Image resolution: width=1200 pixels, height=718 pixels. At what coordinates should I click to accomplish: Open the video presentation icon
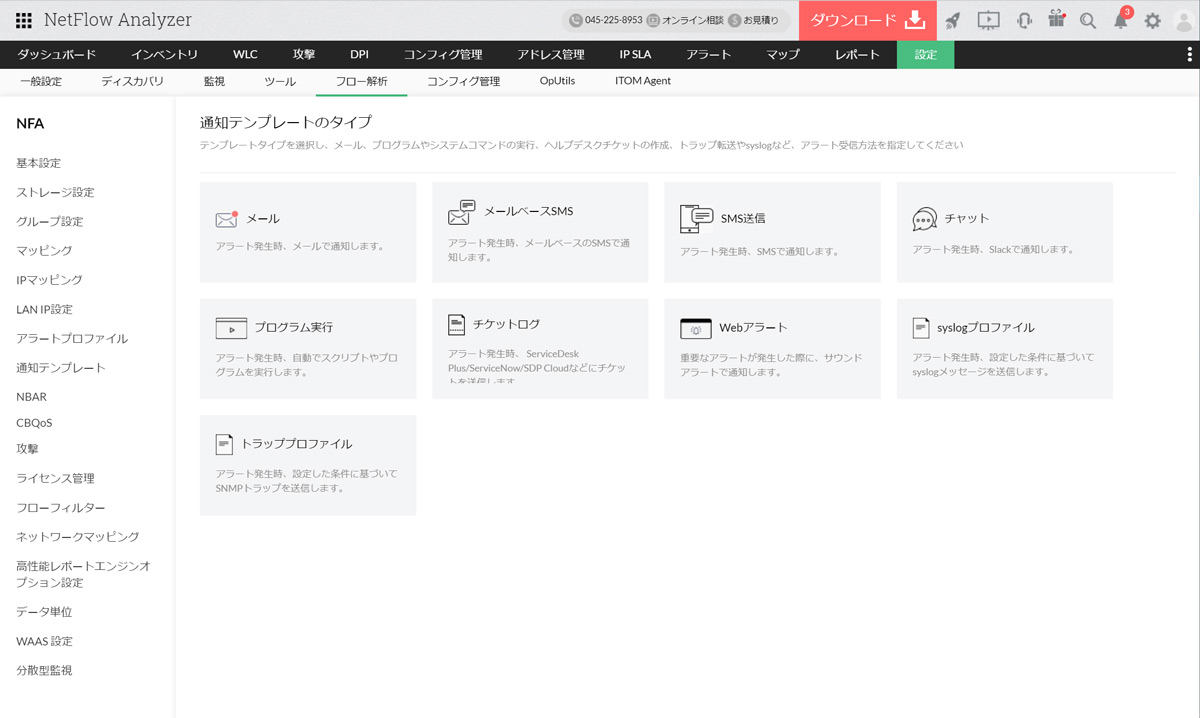[x=988, y=20]
